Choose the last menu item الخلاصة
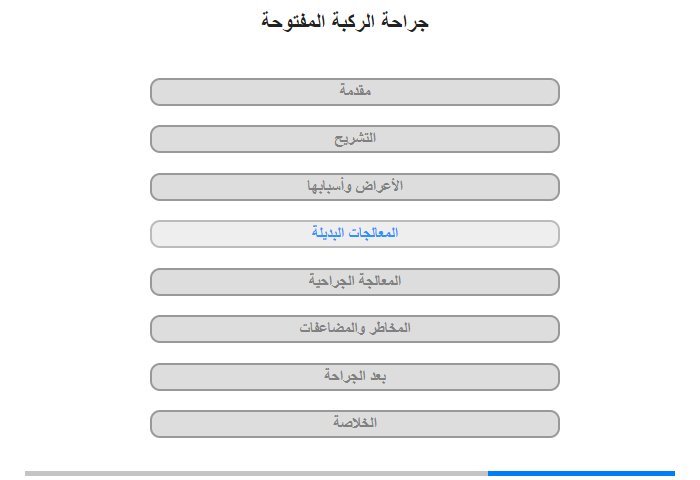700x480 pixels. pyautogui.click(x=354, y=424)
